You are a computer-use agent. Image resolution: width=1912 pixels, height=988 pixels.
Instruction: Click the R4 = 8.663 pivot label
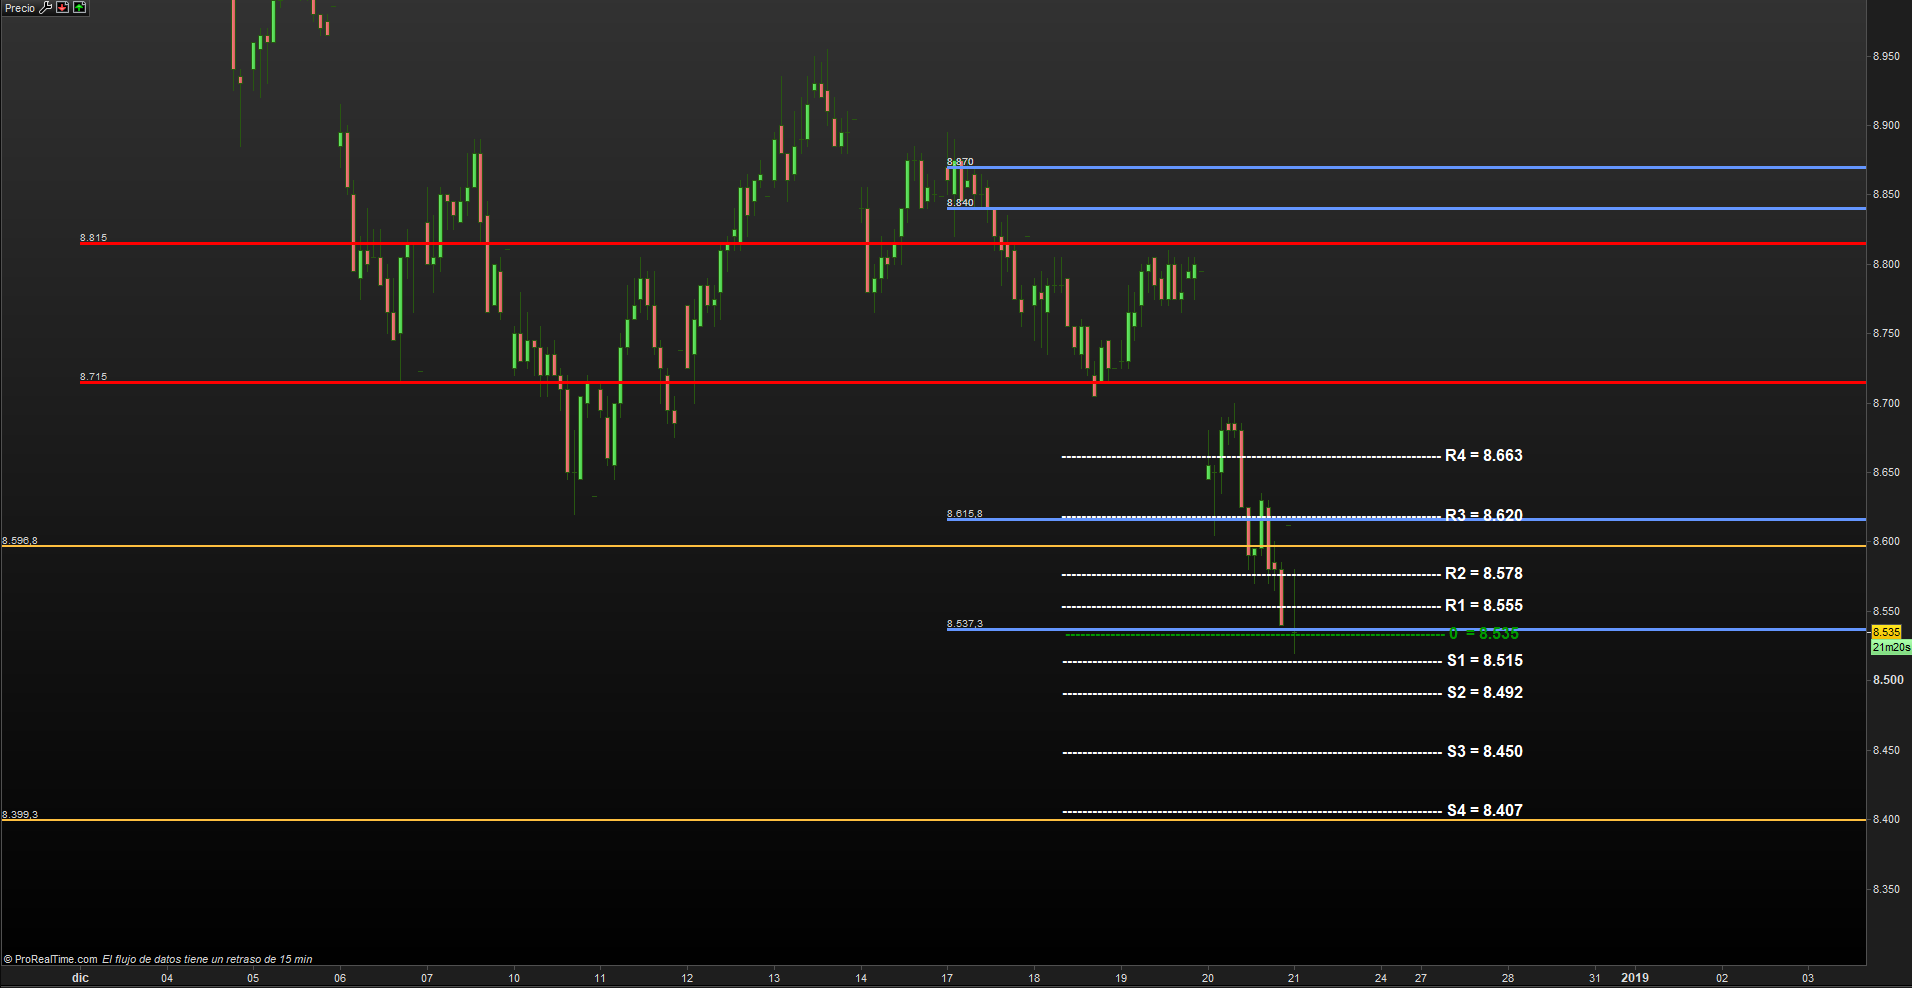point(1483,456)
